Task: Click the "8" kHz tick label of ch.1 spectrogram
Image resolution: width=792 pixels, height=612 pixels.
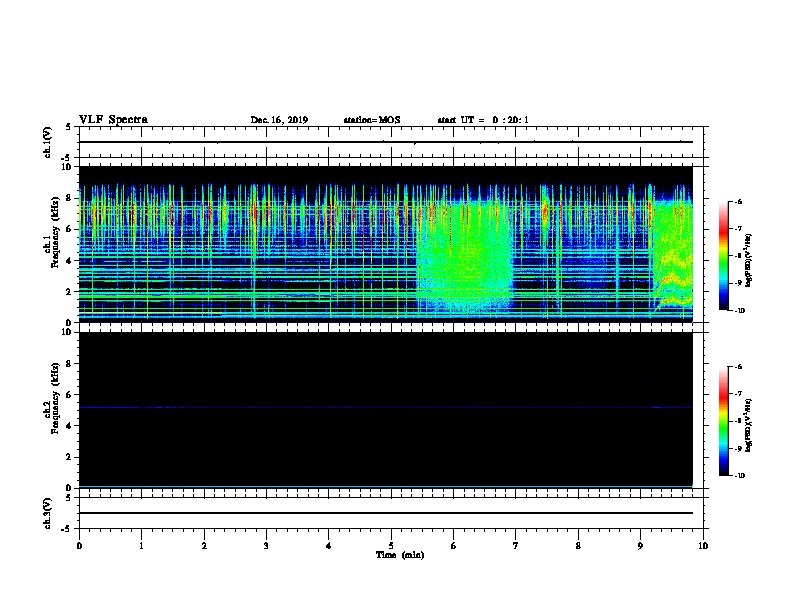Action: click(x=69, y=198)
